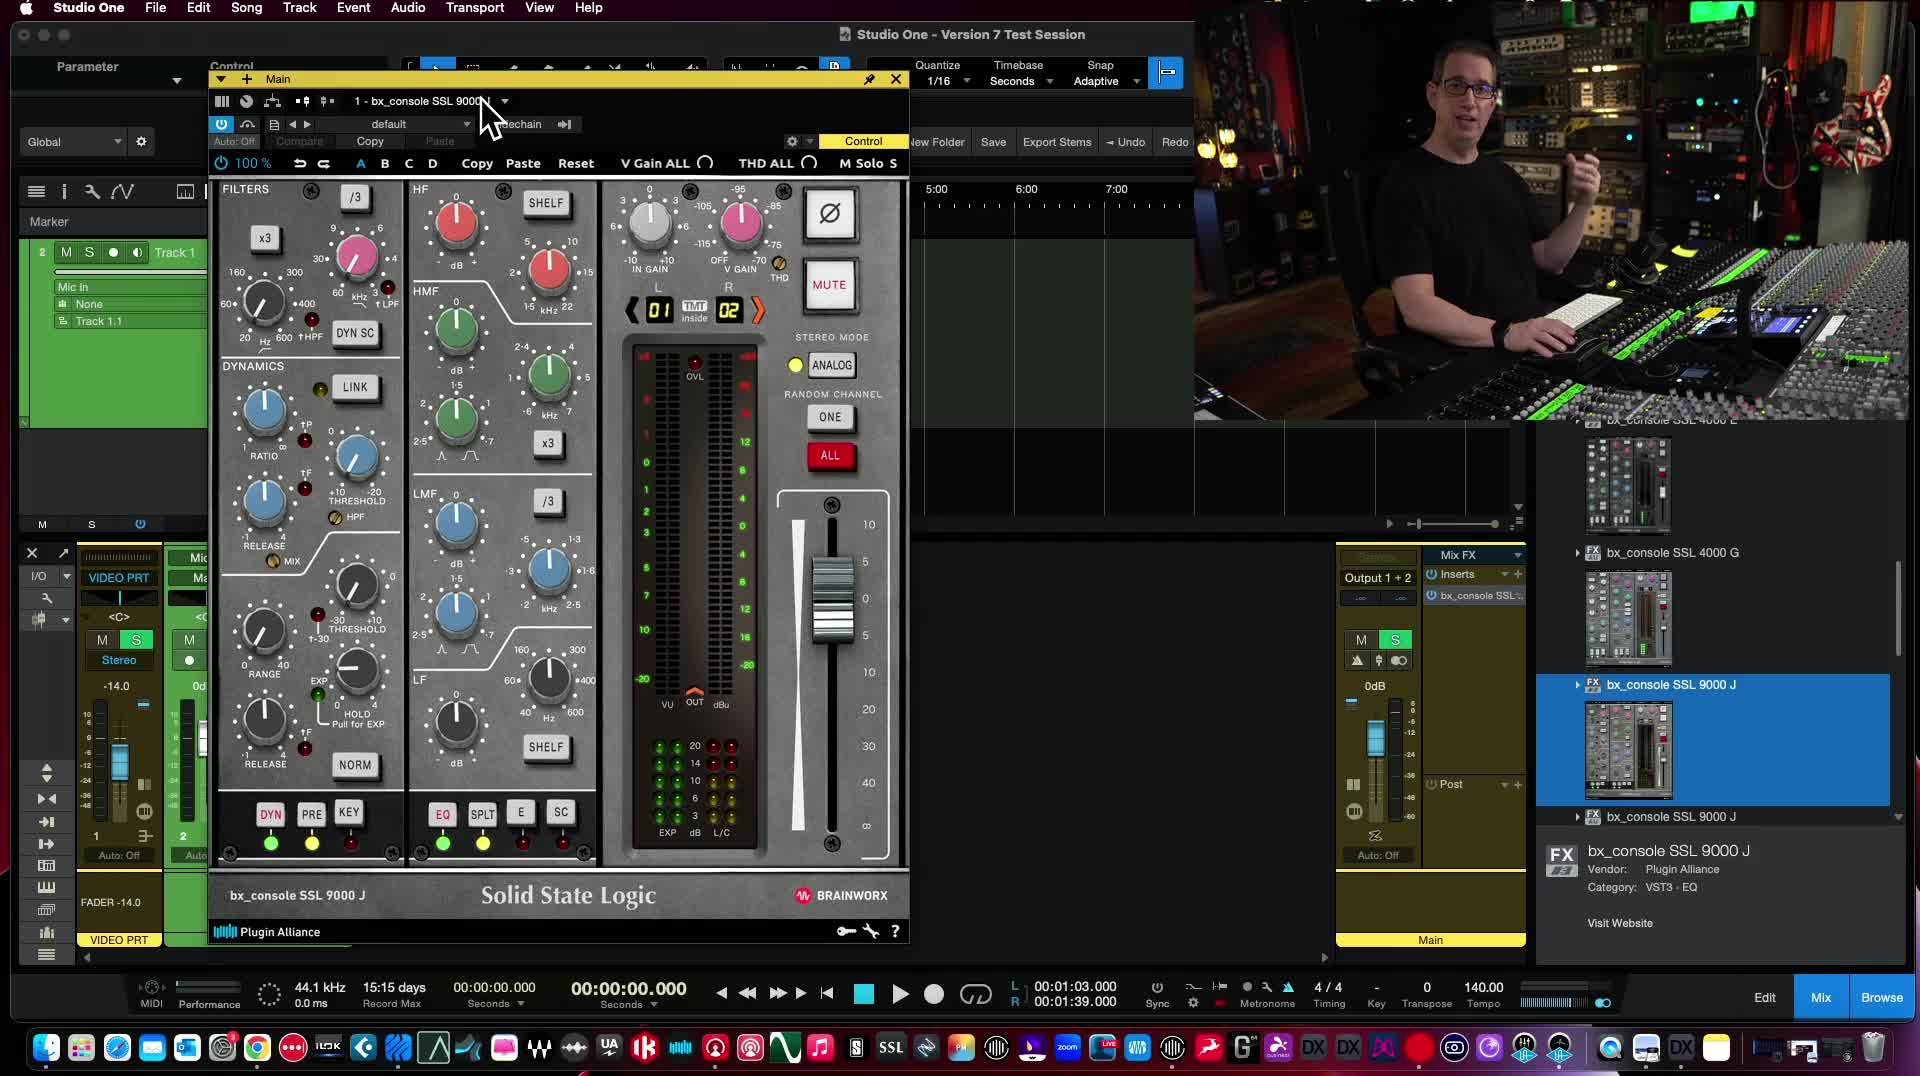Toggle the DYN section button
The width and height of the screenshot is (1920, 1076).
[270, 814]
